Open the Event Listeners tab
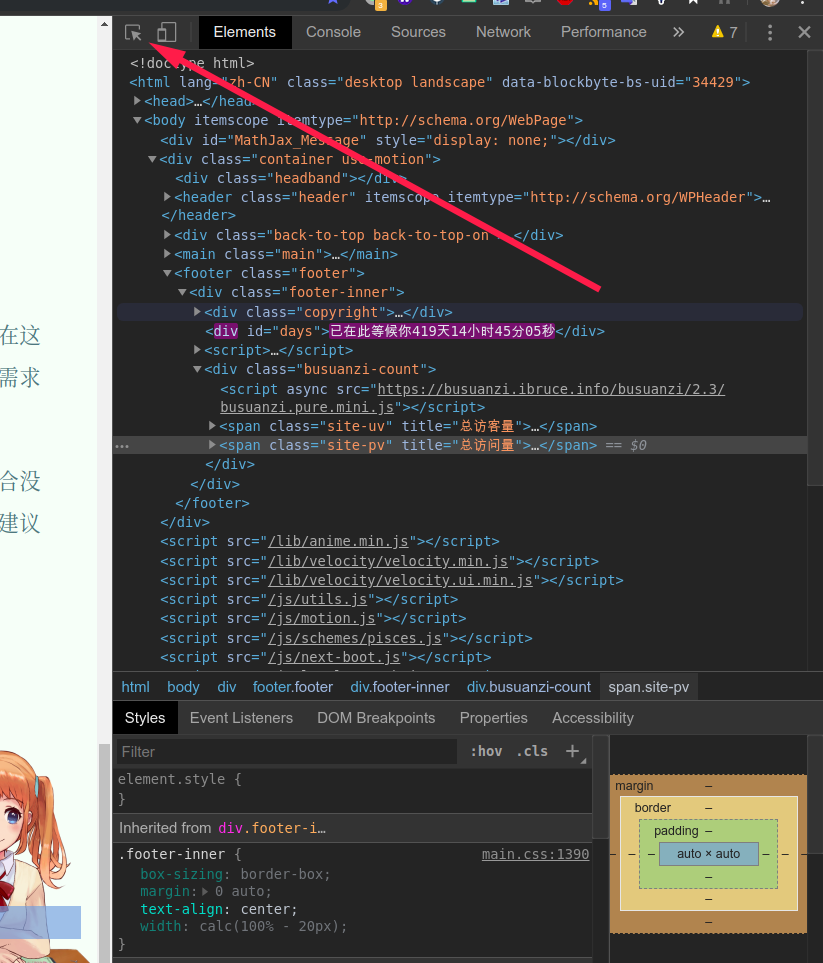Screen dimensions: 823x963 tap(241, 718)
